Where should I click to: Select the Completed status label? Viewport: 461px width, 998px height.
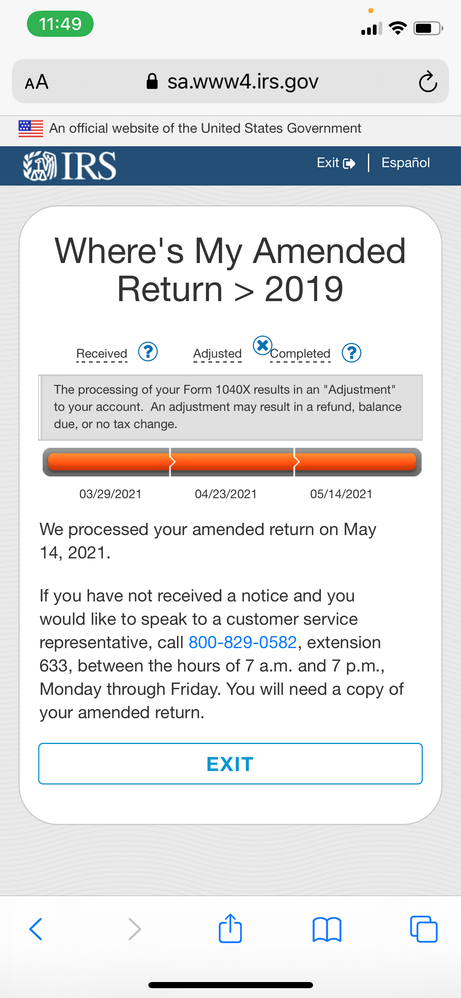click(x=300, y=354)
